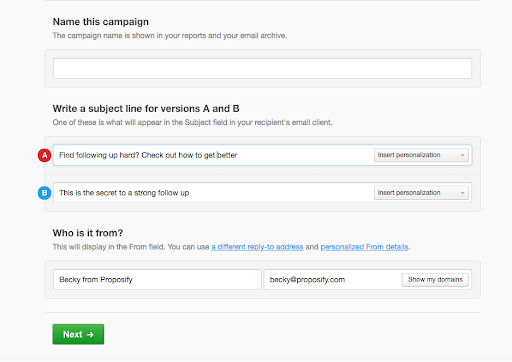Open version A's Insert personalization dropdown
Screen dimensions: 512x362
421,155
